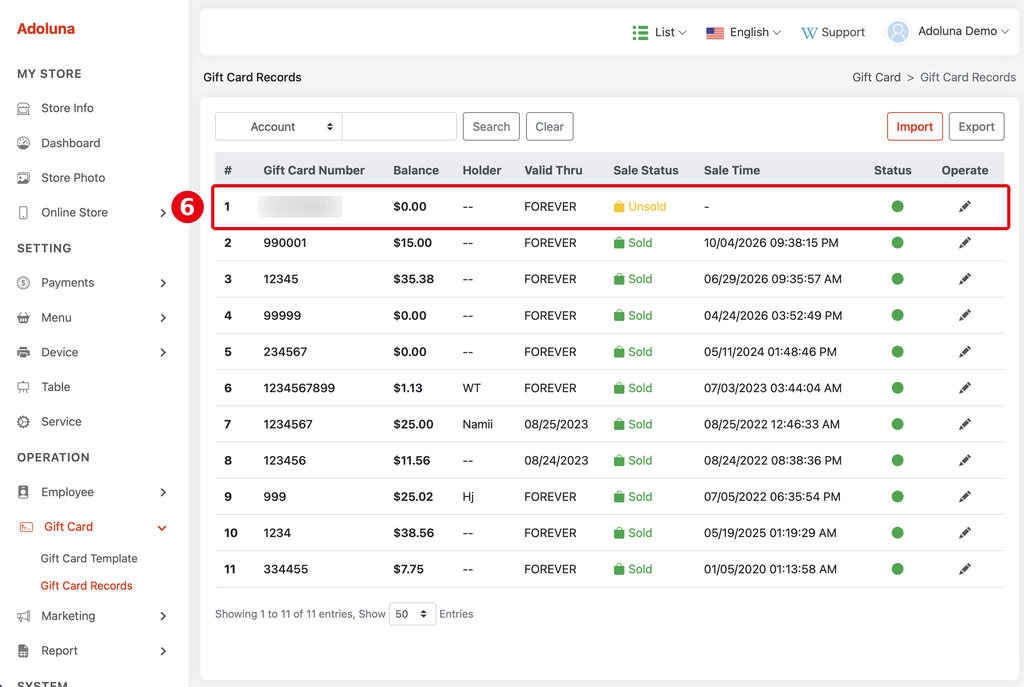Click the Service gear icon

[x=24, y=422]
